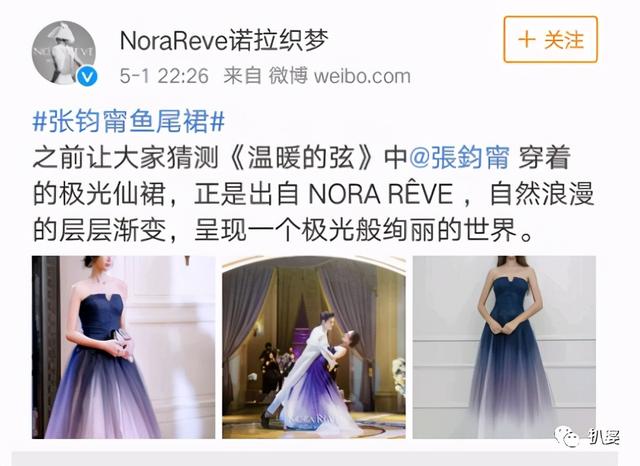Open the navy gradient dress product photo

(504, 347)
